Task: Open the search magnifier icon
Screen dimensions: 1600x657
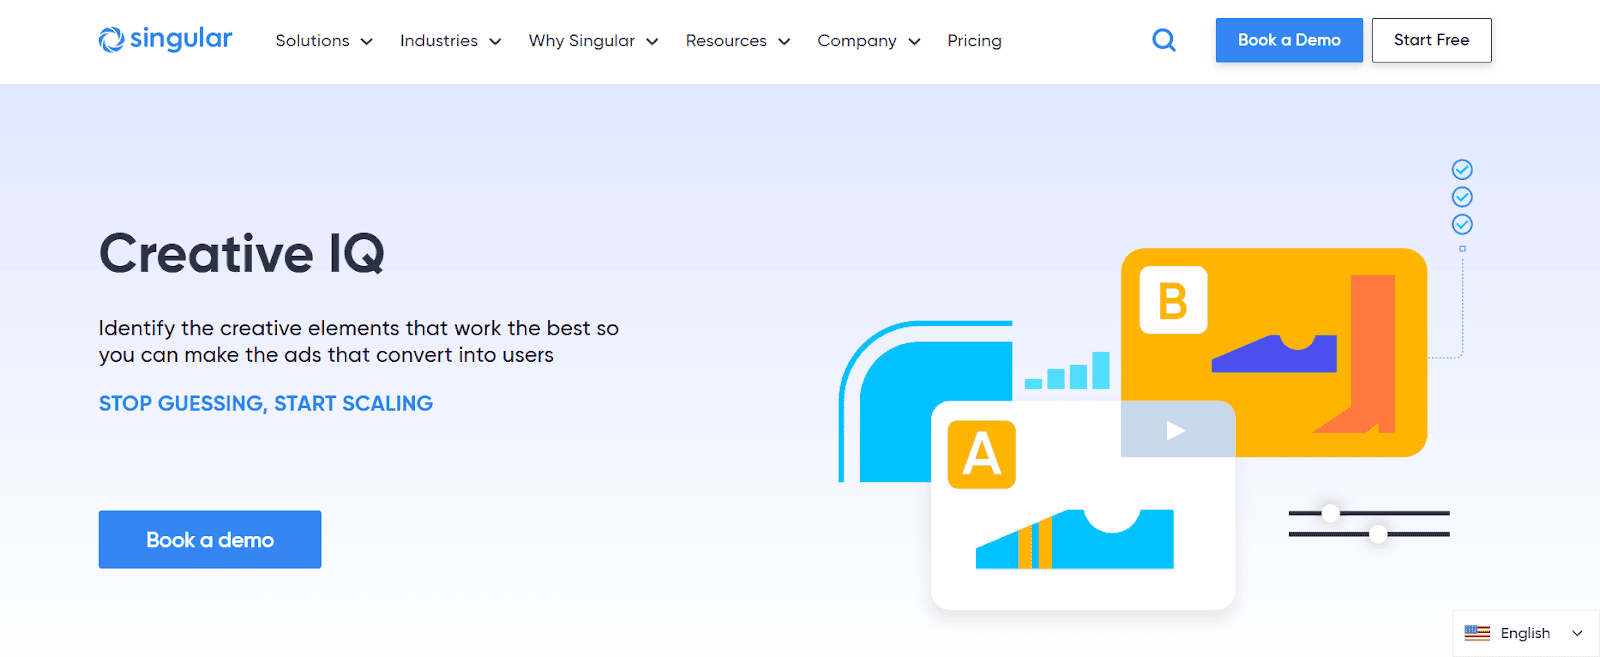Action: (x=1163, y=40)
